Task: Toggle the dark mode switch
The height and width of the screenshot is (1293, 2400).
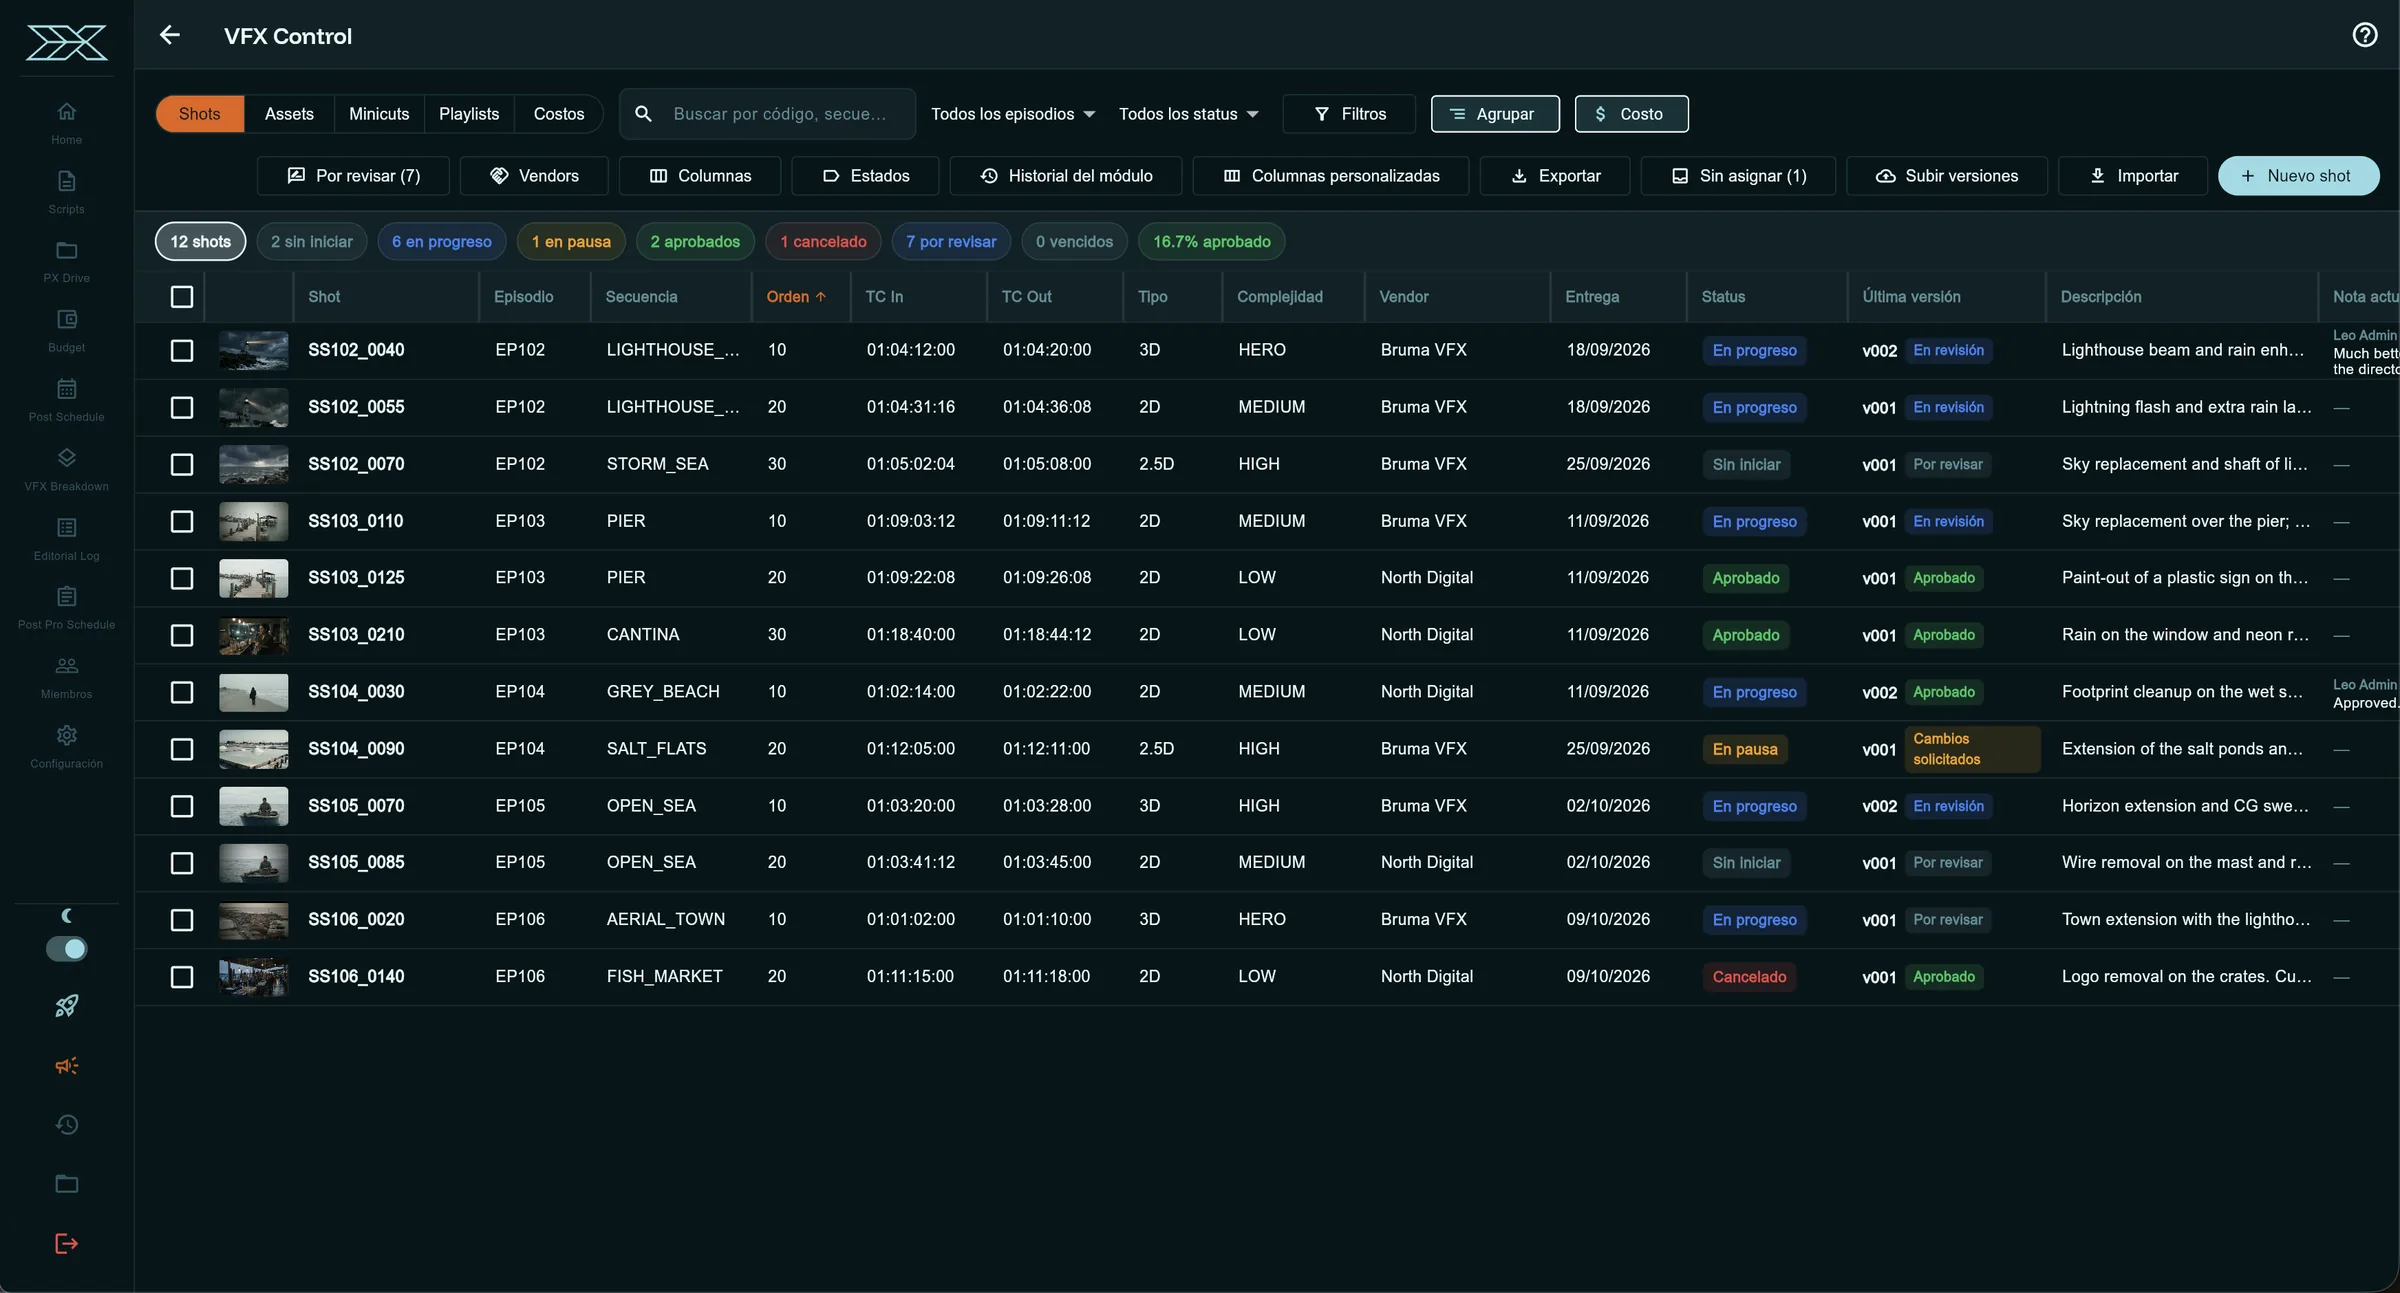Action: tap(67, 948)
